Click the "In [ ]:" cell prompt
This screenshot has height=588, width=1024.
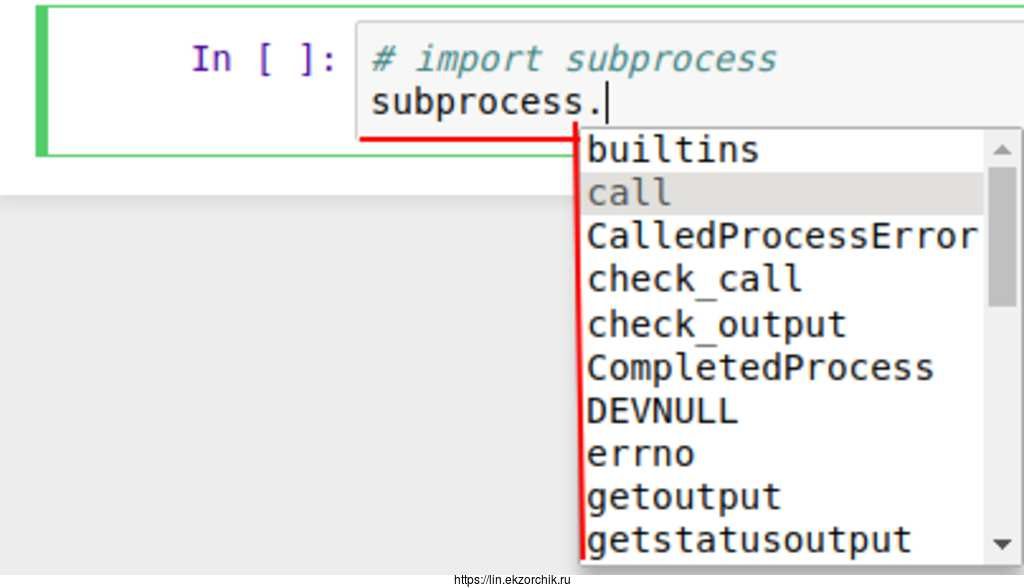coord(263,59)
